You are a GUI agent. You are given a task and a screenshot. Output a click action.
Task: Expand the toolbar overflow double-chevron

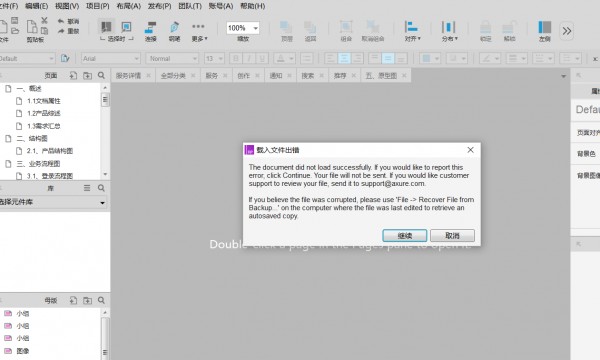(567, 31)
